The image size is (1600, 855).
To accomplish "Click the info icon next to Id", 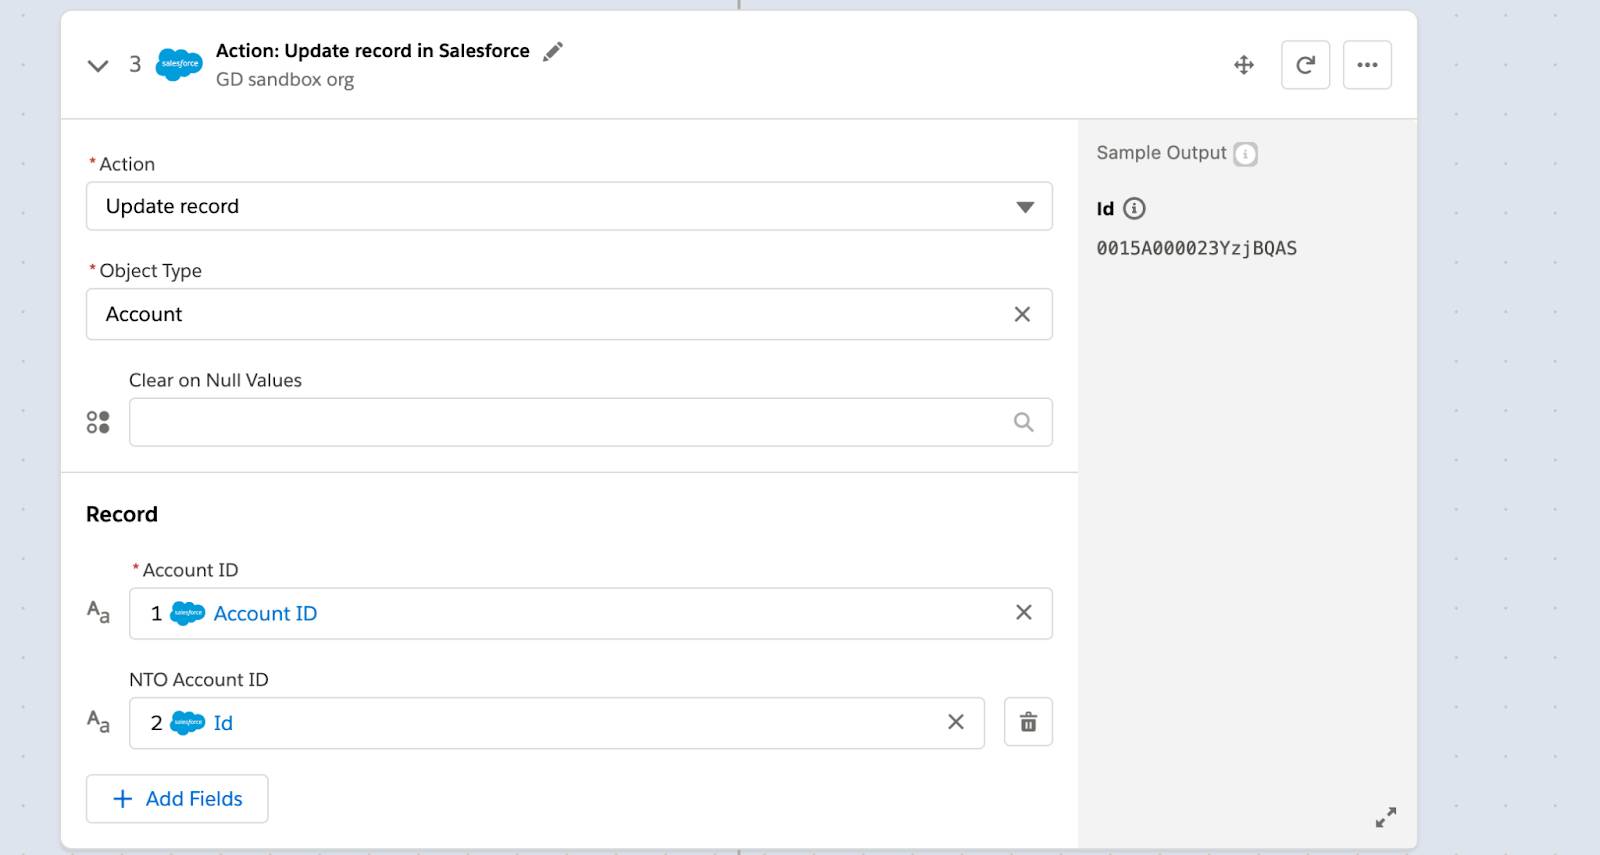I will pos(1134,208).
